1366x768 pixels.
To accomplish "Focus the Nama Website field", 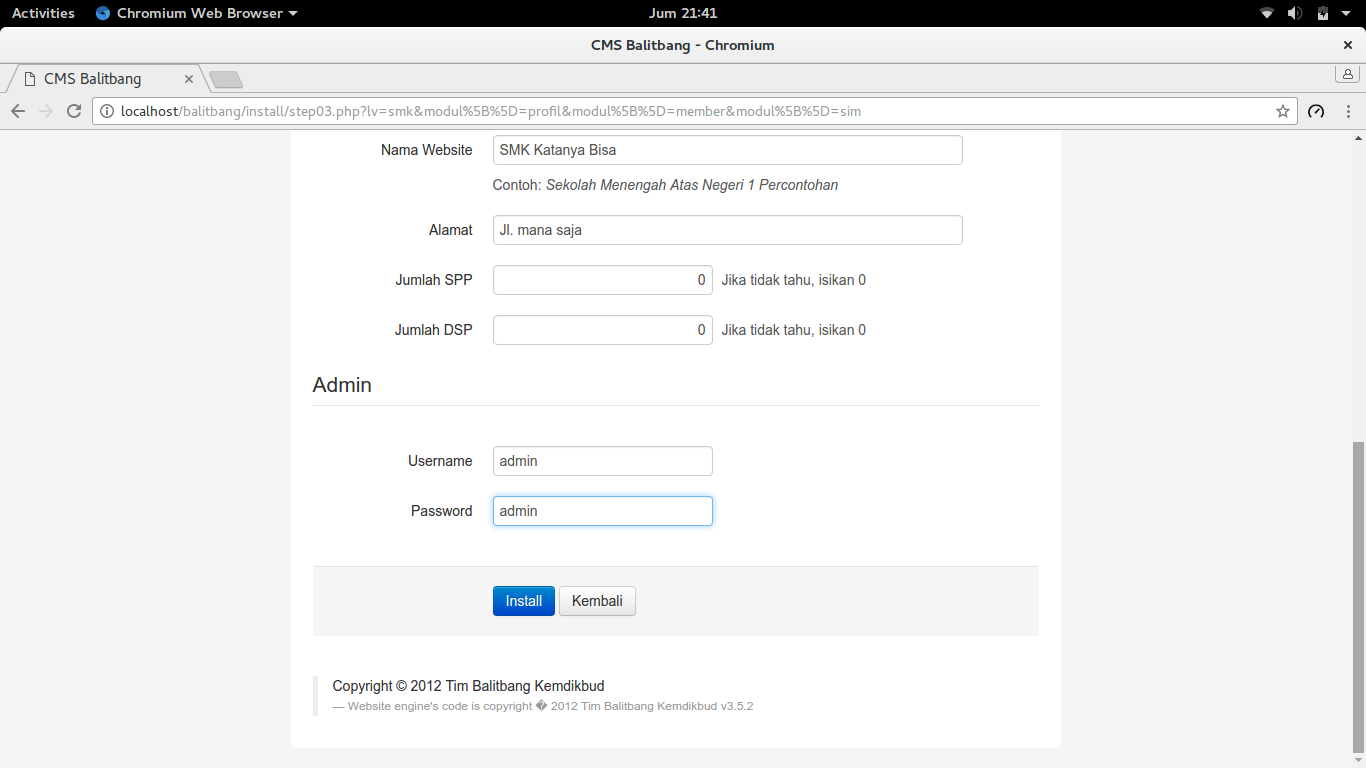I will pyautogui.click(x=728, y=150).
